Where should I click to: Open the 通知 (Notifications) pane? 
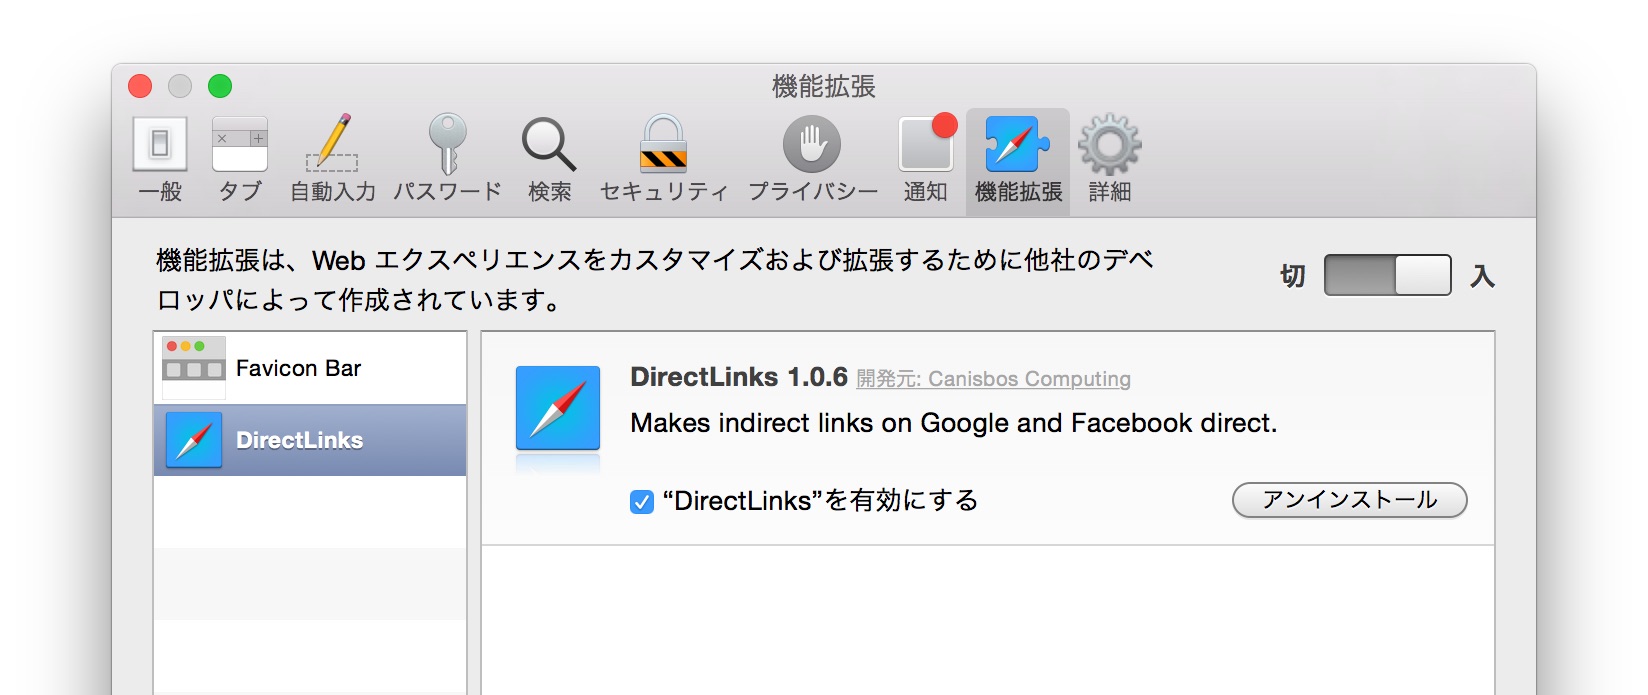click(x=926, y=158)
